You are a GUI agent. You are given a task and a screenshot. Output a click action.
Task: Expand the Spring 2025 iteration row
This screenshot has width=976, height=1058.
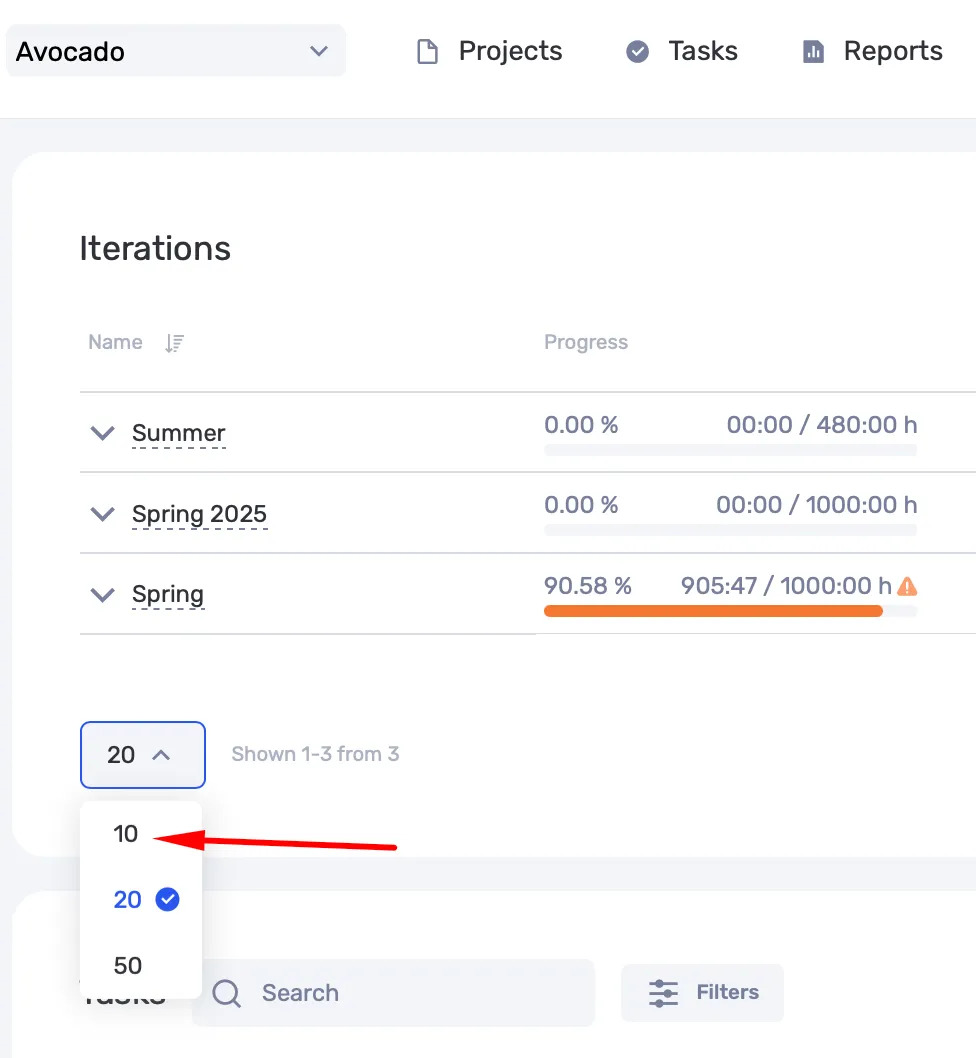coord(103,513)
